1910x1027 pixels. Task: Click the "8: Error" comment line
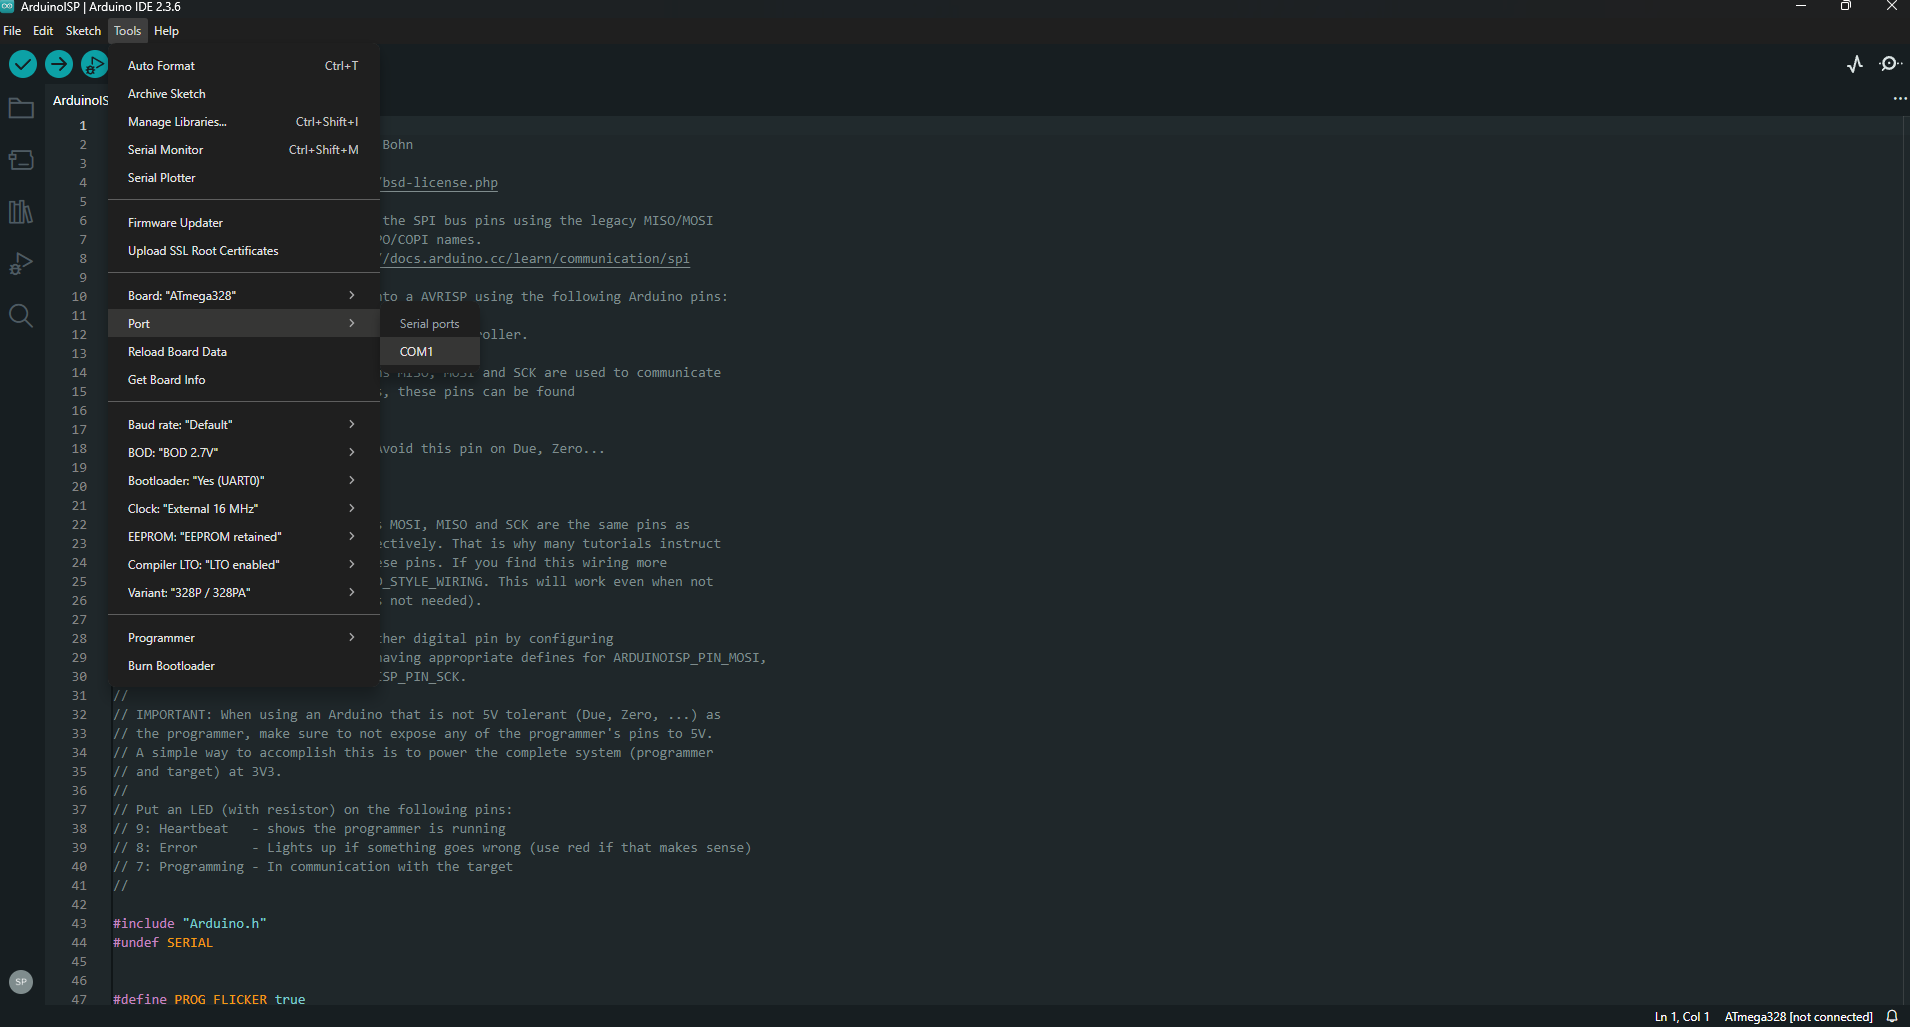pyautogui.click(x=432, y=848)
